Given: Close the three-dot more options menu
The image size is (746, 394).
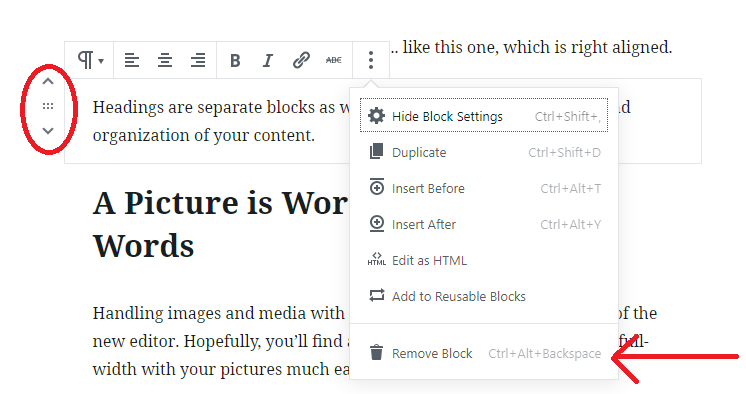Looking at the screenshot, I should [371, 60].
